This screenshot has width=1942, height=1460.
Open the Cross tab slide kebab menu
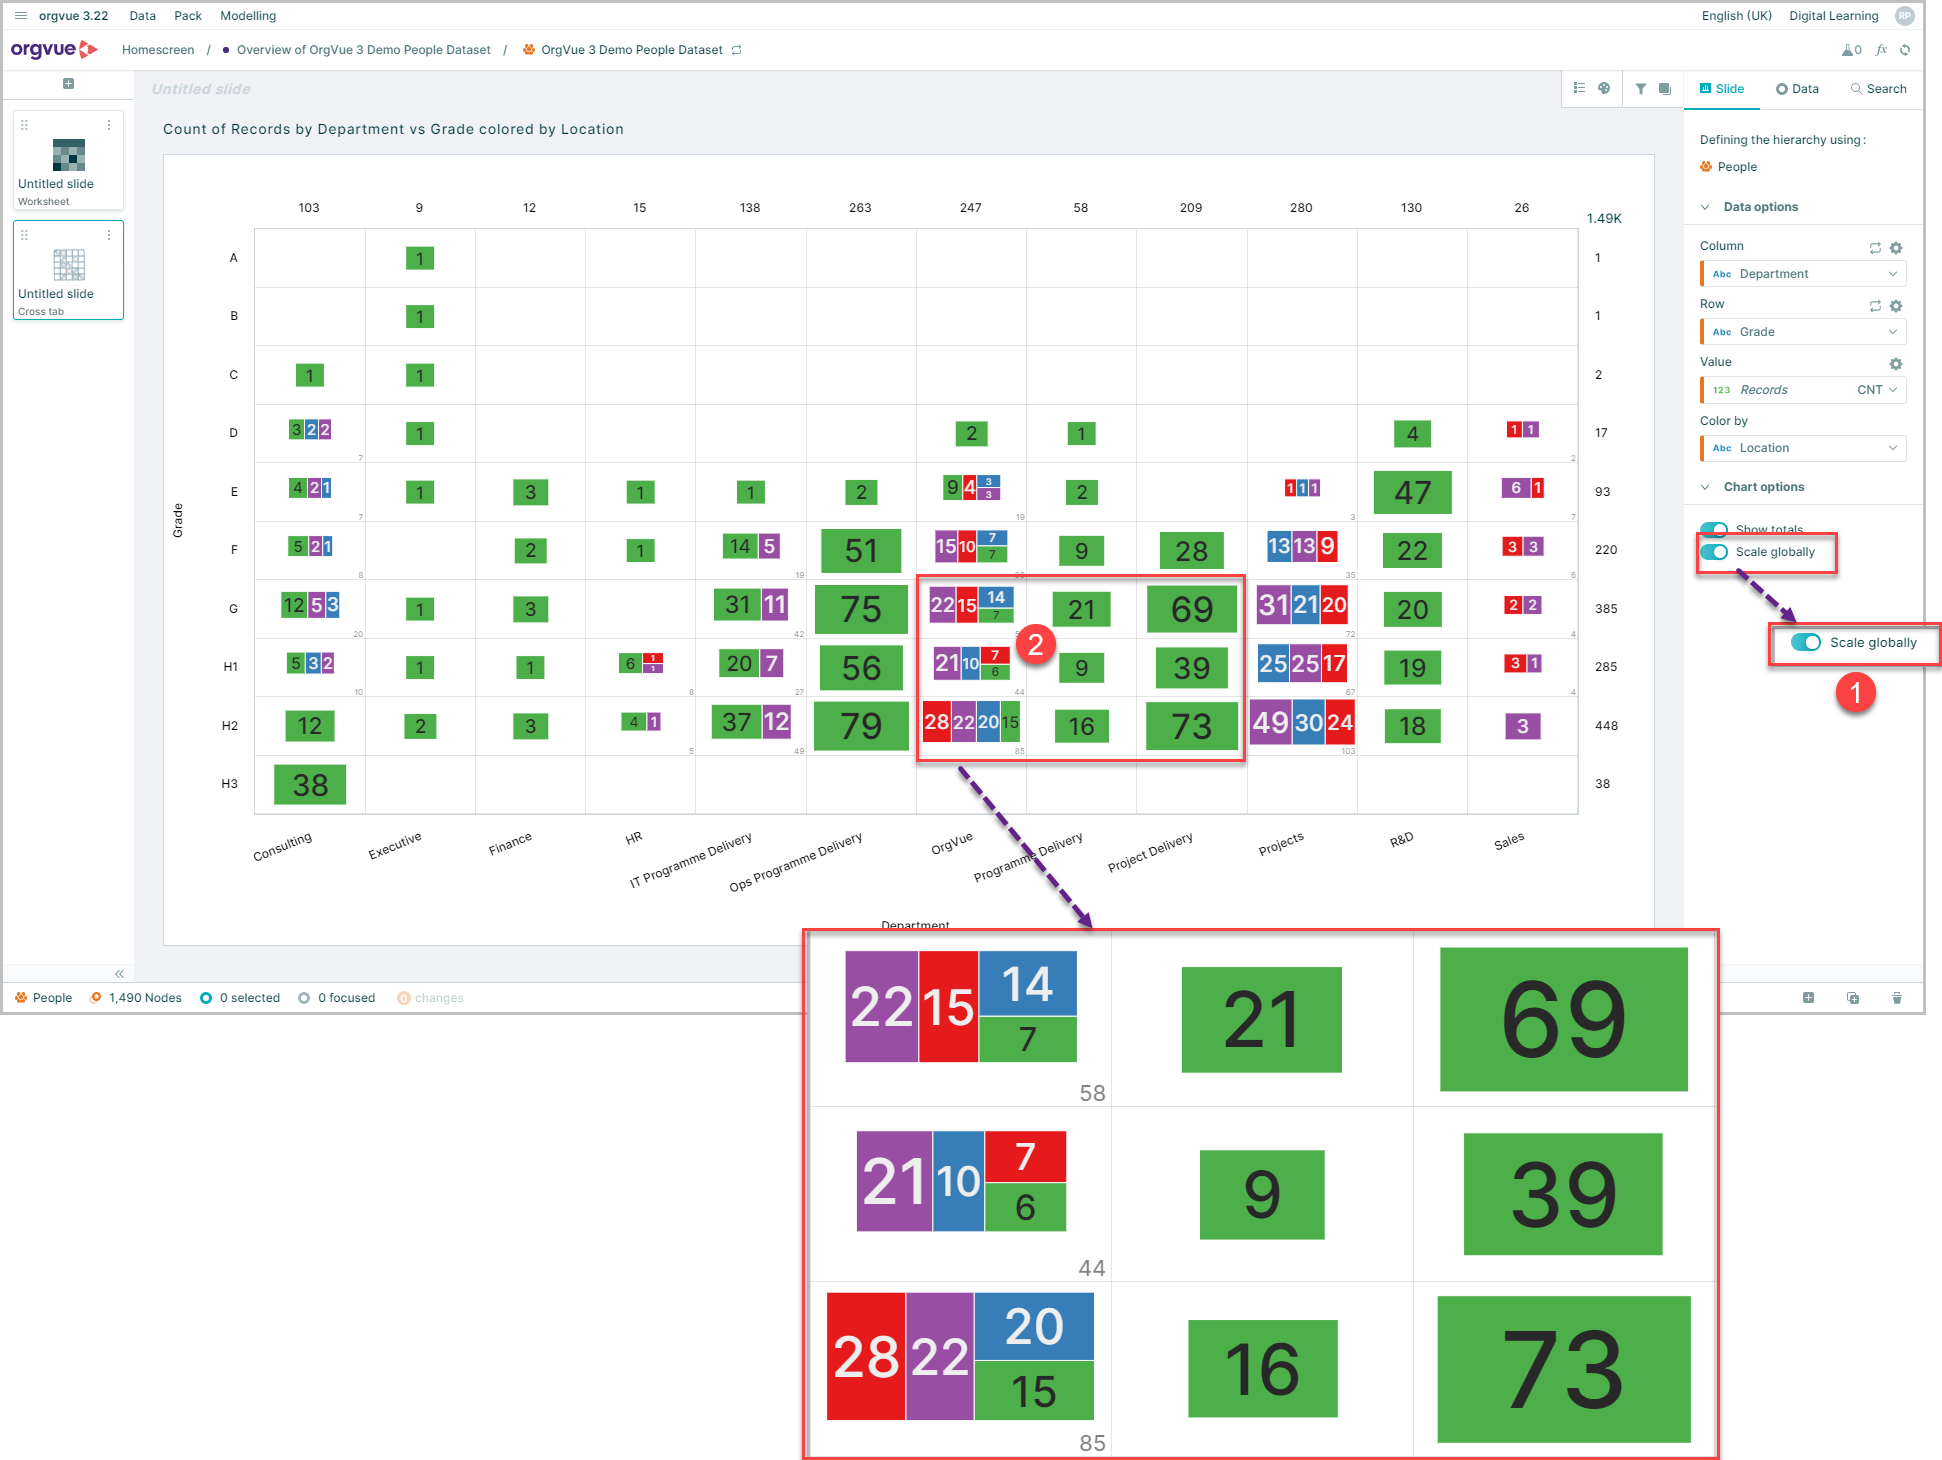point(109,235)
